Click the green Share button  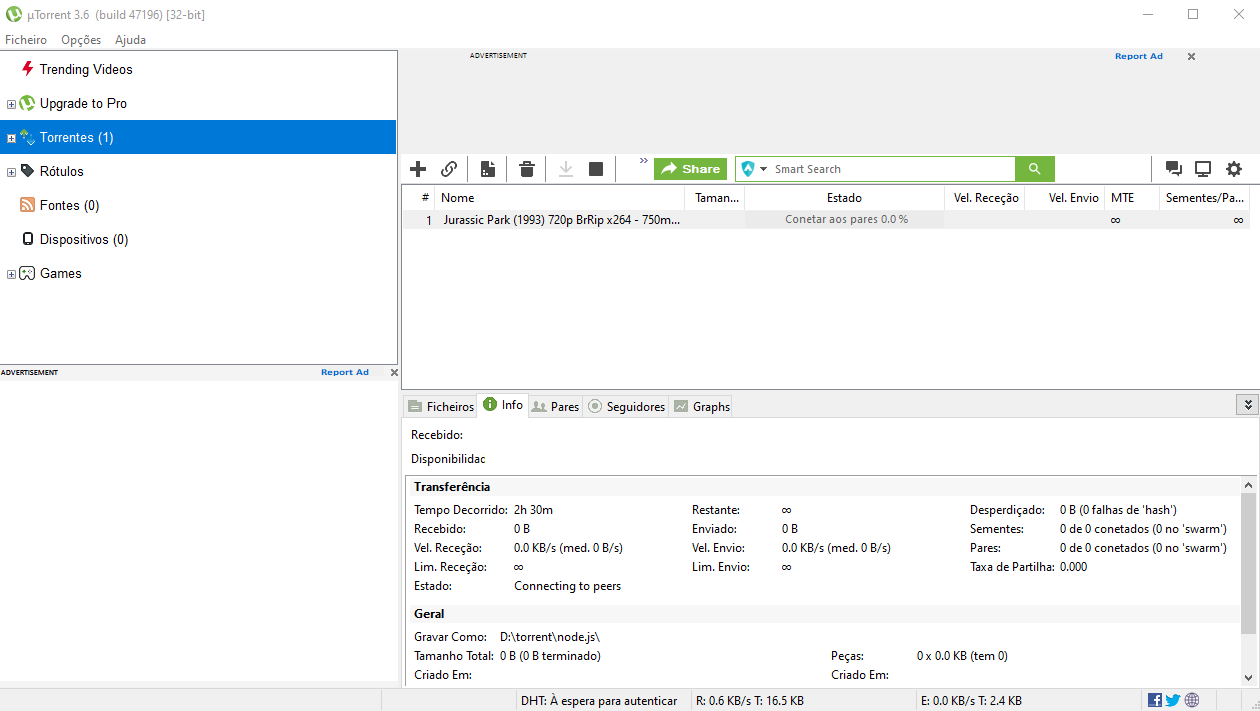pyautogui.click(x=690, y=169)
